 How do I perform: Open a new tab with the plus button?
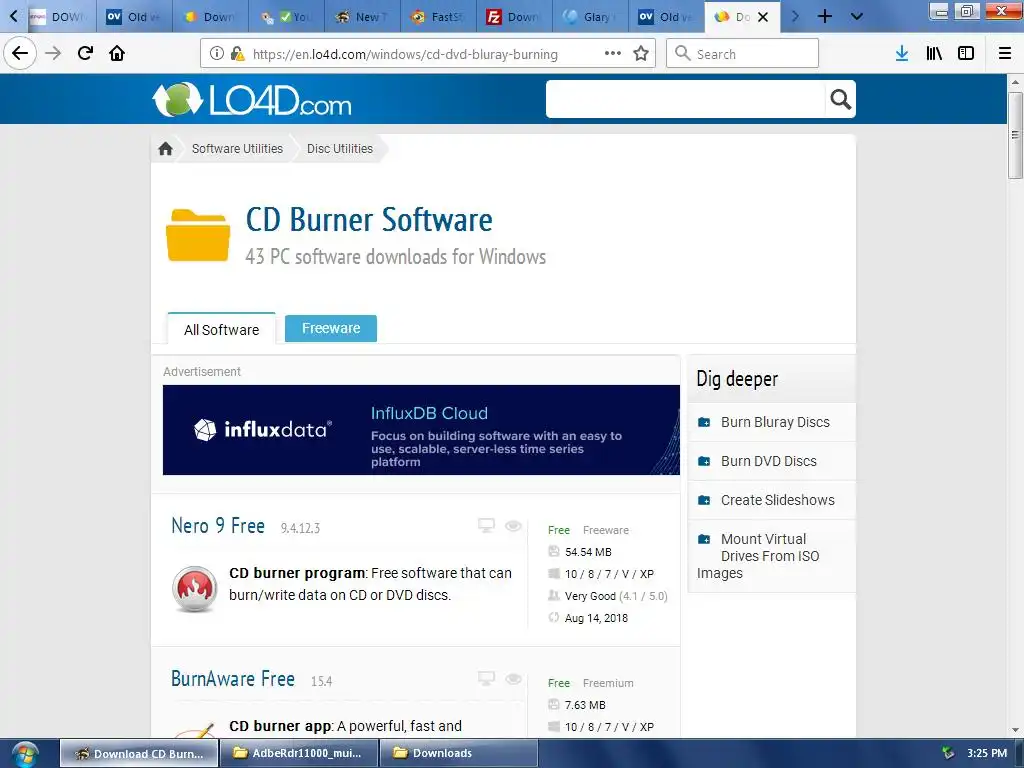pos(825,16)
